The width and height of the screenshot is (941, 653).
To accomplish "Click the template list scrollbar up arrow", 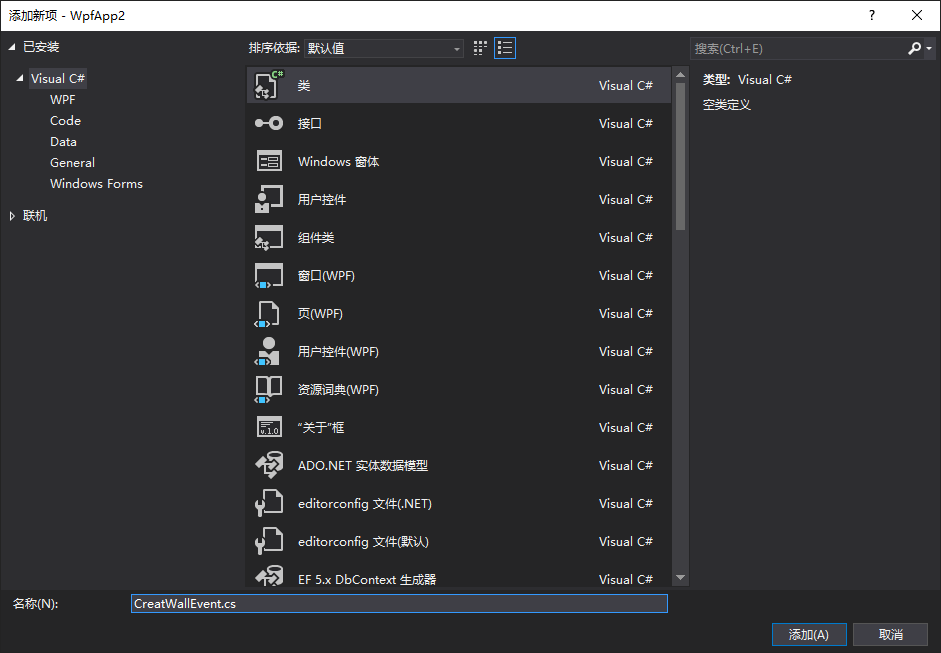I will click(680, 75).
